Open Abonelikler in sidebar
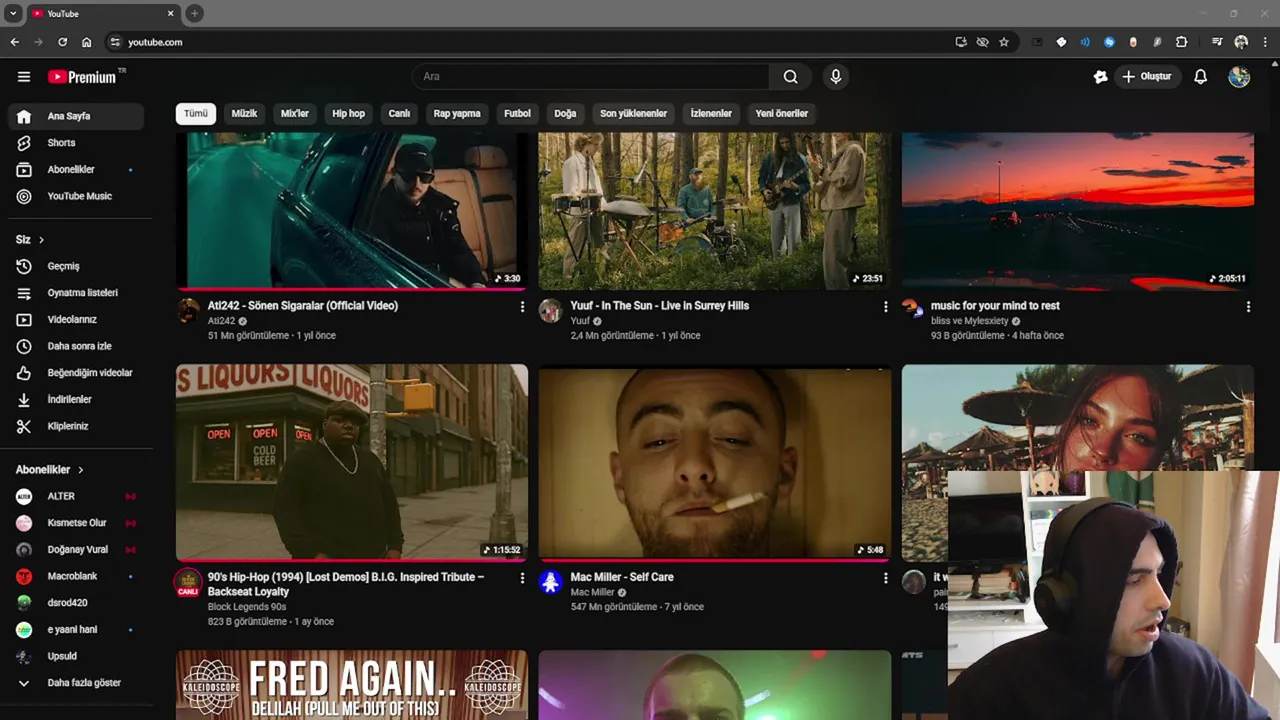Viewport: 1280px width, 720px height. click(76, 170)
